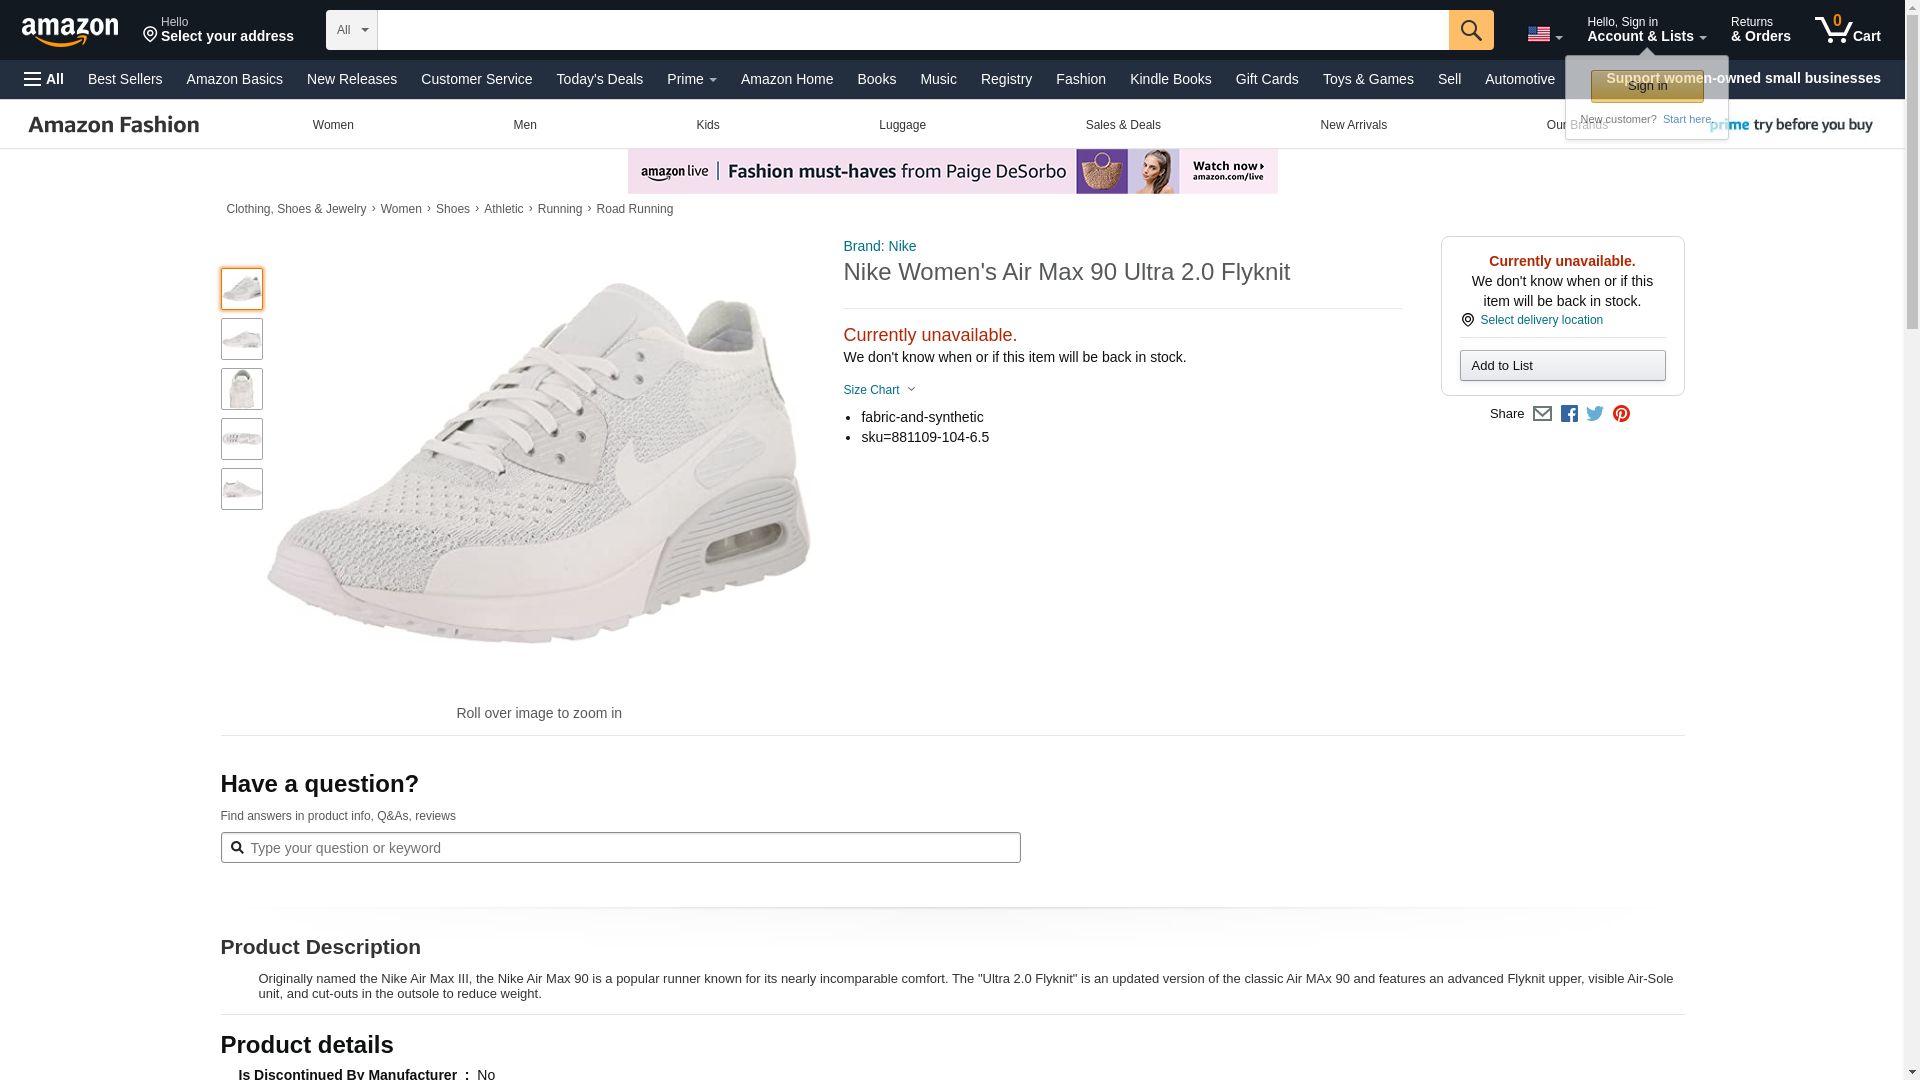Open the Brand: Nike link
Image resolution: width=1920 pixels, height=1080 pixels.
(x=879, y=246)
